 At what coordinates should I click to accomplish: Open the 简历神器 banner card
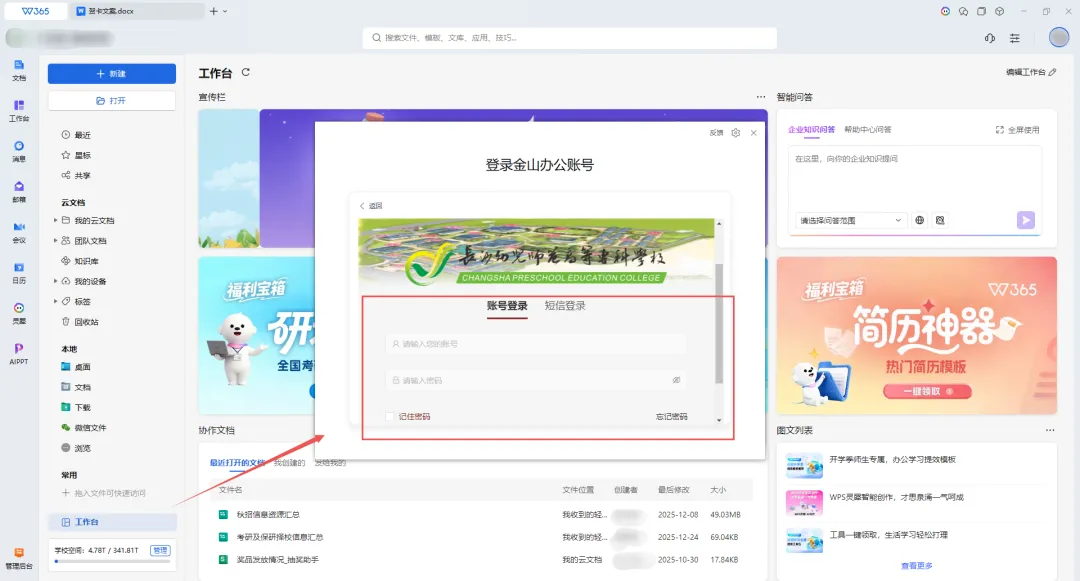[x=917, y=335]
